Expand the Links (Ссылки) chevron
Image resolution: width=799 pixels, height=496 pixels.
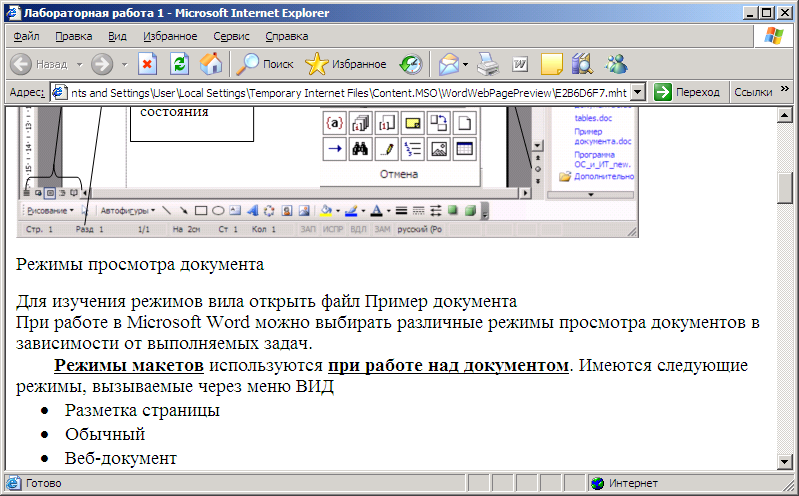pyautogui.click(x=785, y=89)
